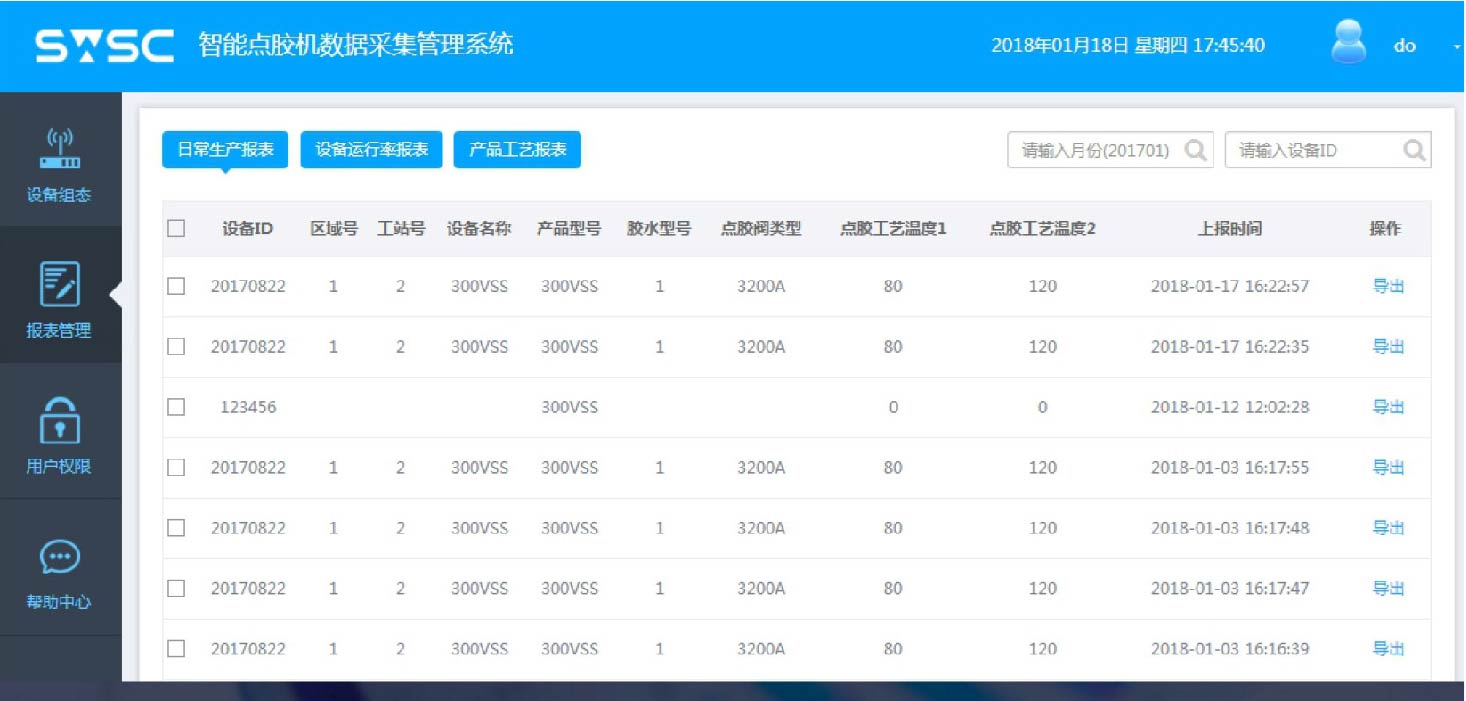Click the 请输入月份 input field
This screenshot has height=701, width=1466.
(1094, 151)
